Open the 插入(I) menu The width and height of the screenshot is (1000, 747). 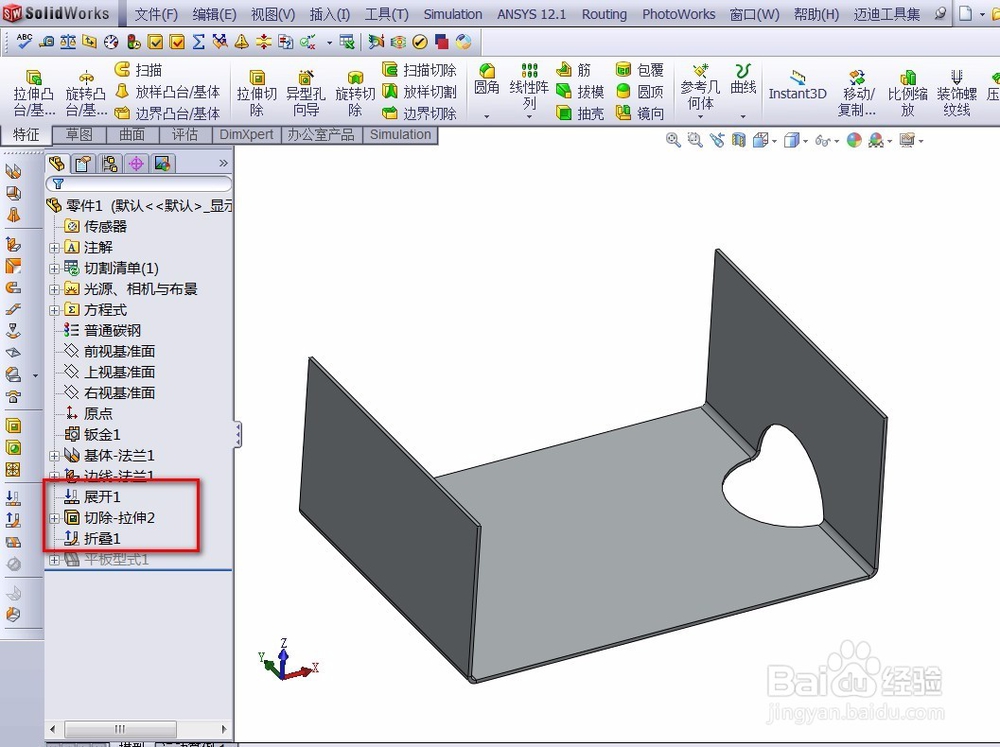click(x=330, y=14)
